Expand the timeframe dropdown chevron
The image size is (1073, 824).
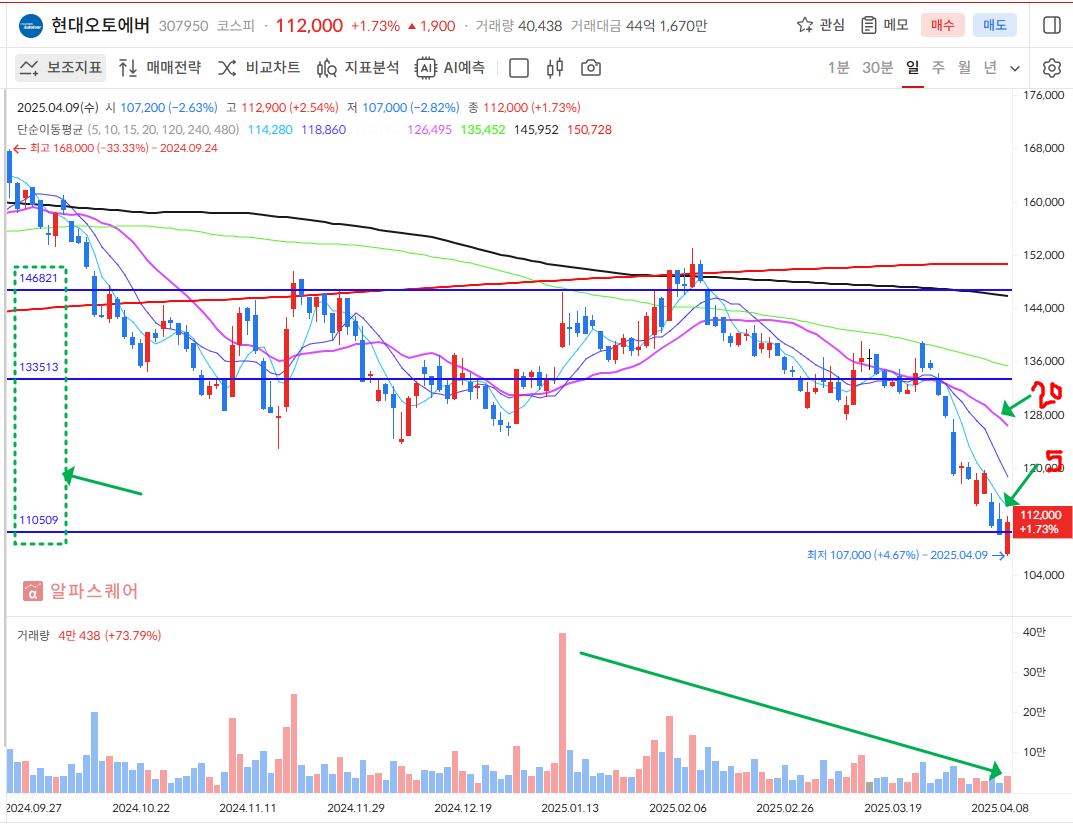[1015, 68]
